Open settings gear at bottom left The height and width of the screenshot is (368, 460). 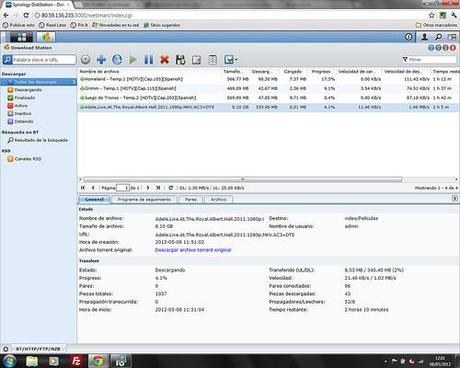click(x=6, y=349)
